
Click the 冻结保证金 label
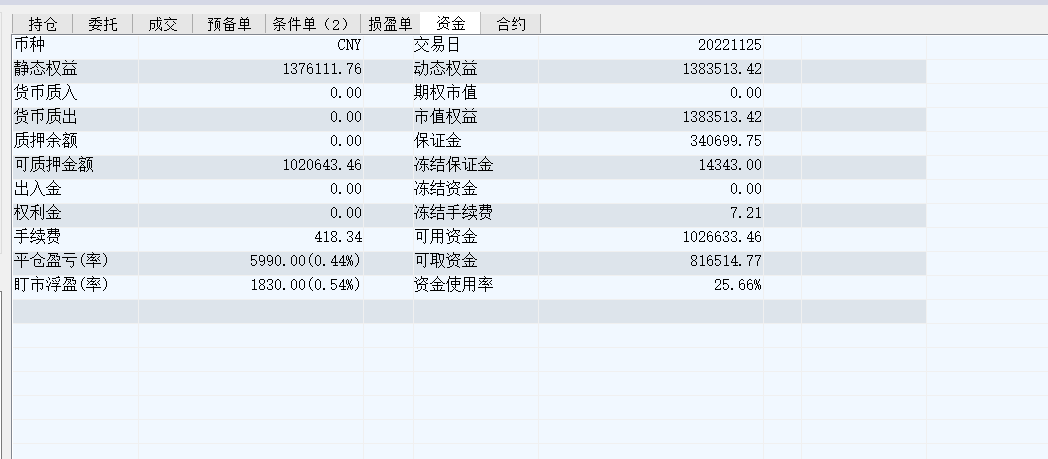[x=453, y=165]
